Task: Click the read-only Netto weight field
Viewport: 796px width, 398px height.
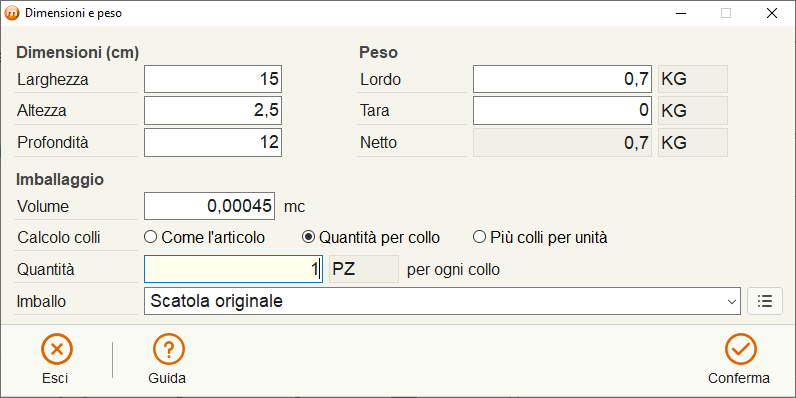Action: tap(562, 142)
